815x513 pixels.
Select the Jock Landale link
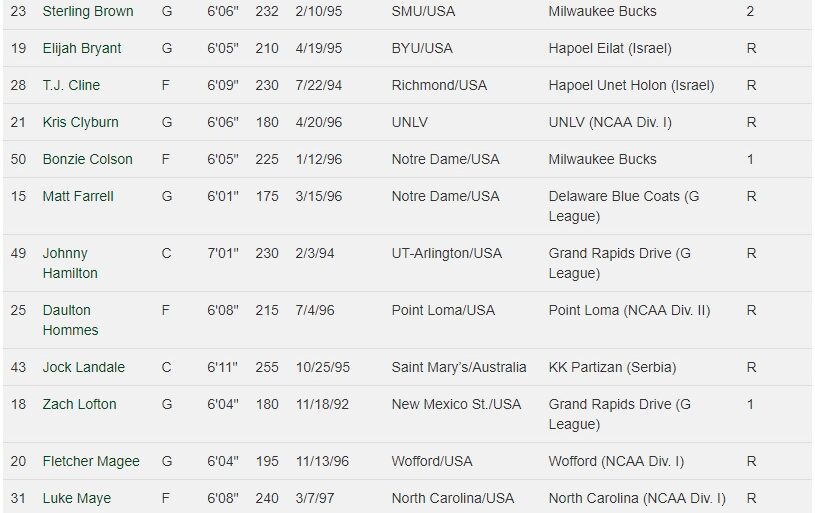point(84,367)
